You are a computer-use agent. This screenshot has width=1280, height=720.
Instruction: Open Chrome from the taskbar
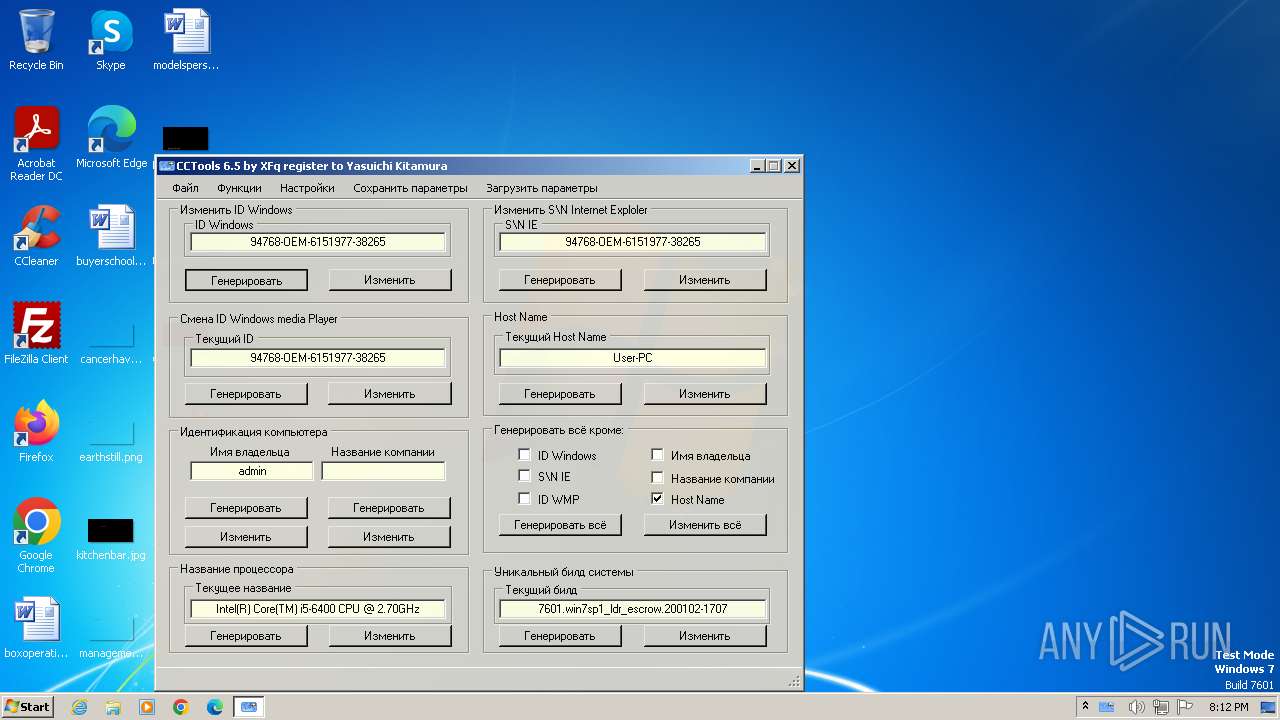(x=181, y=707)
